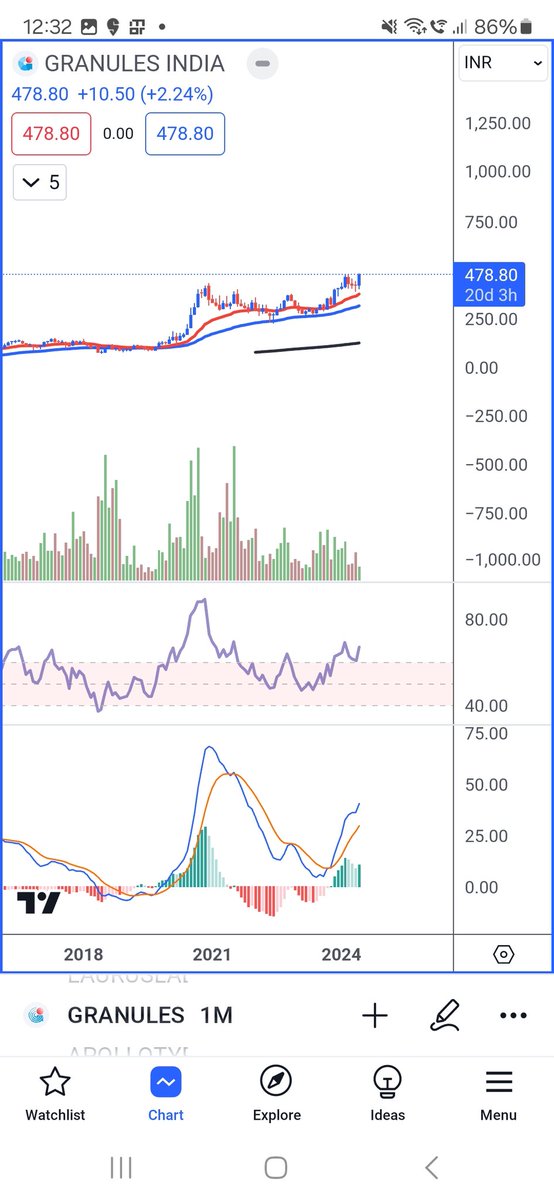This screenshot has height=1200, width=554.
Task: Click the GRANULES INDIA chart title
Action: [135, 63]
